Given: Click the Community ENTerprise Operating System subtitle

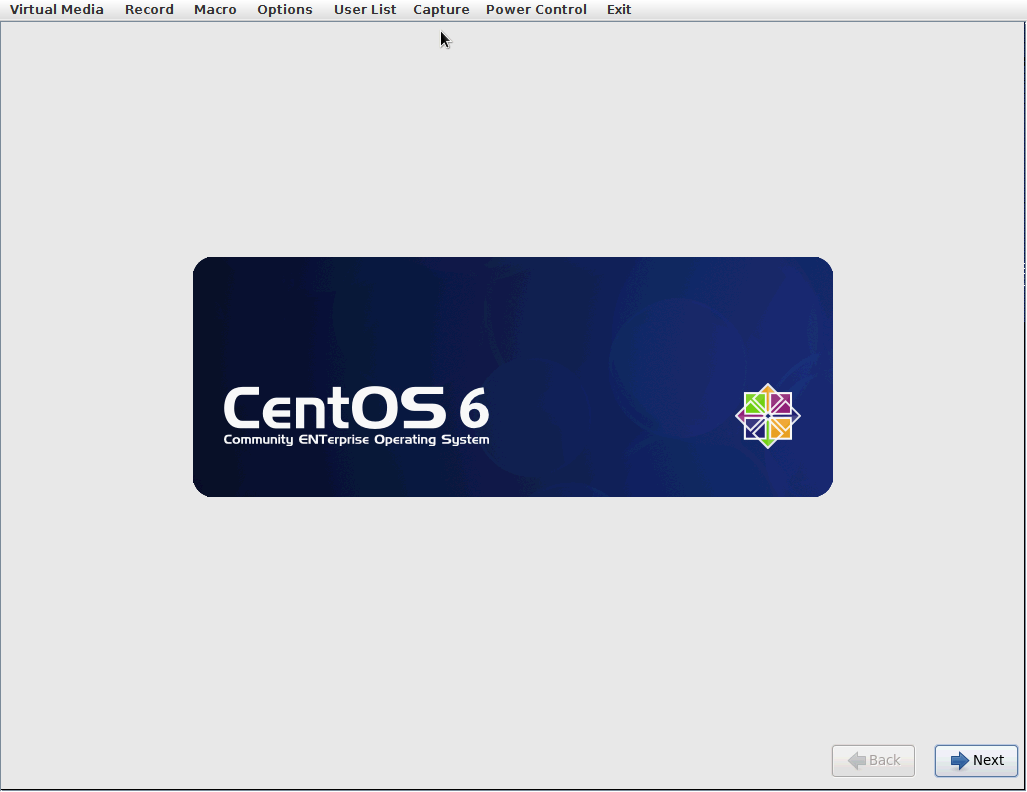Looking at the screenshot, I should click(x=356, y=440).
